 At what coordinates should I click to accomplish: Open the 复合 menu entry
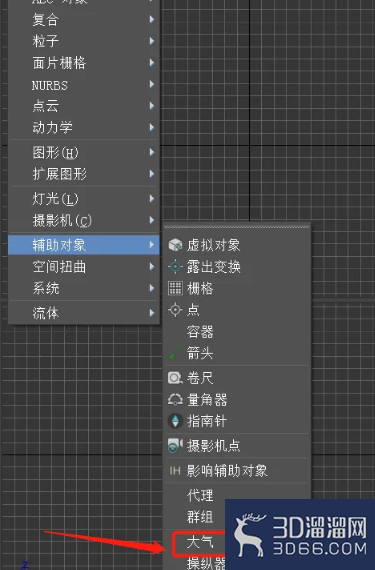click(x=84, y=19)
